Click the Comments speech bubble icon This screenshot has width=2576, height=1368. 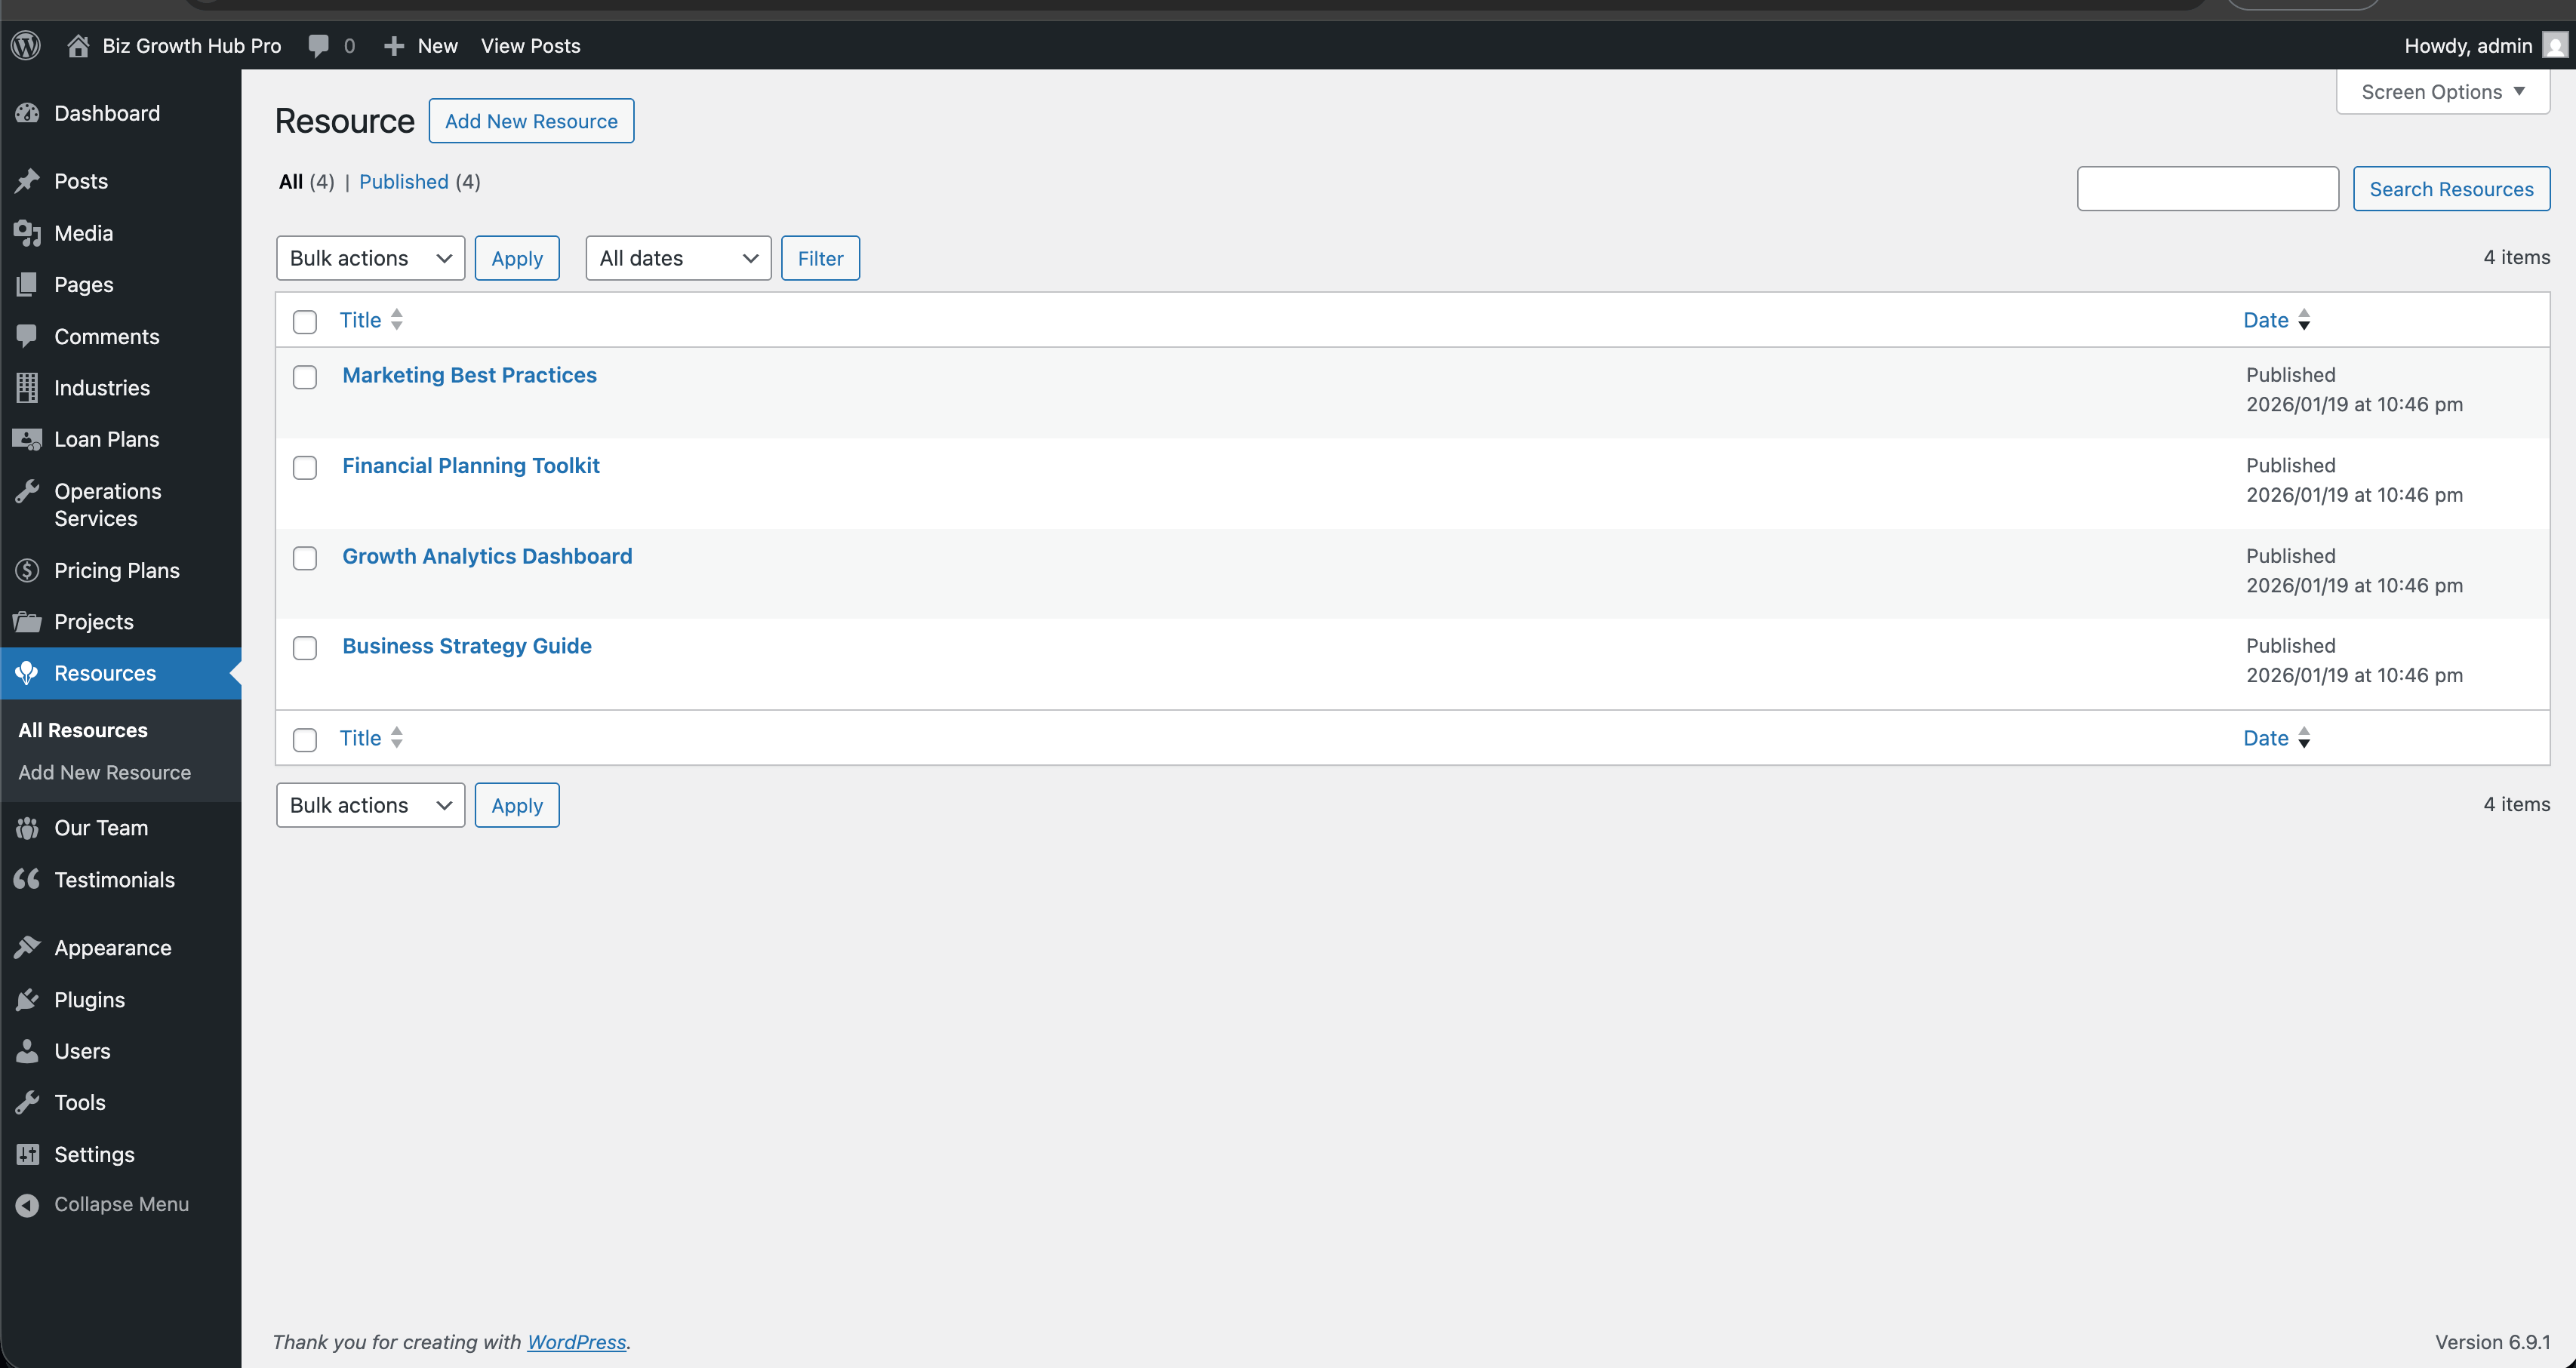pyautogui.click(x=27, y=336)
